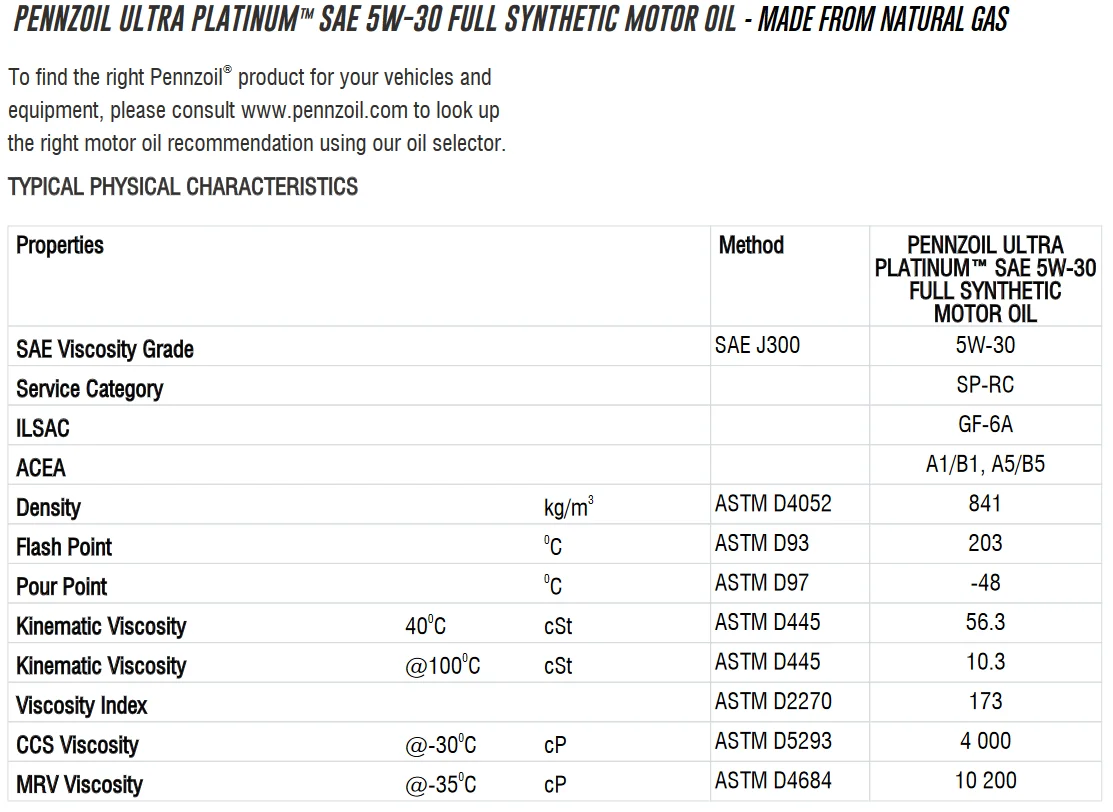Image resolution: width=1113 pixels, height=812 pixels.
Task: Click the Pennzoil Ultra Platinum product column header
Action: point(985,279)
